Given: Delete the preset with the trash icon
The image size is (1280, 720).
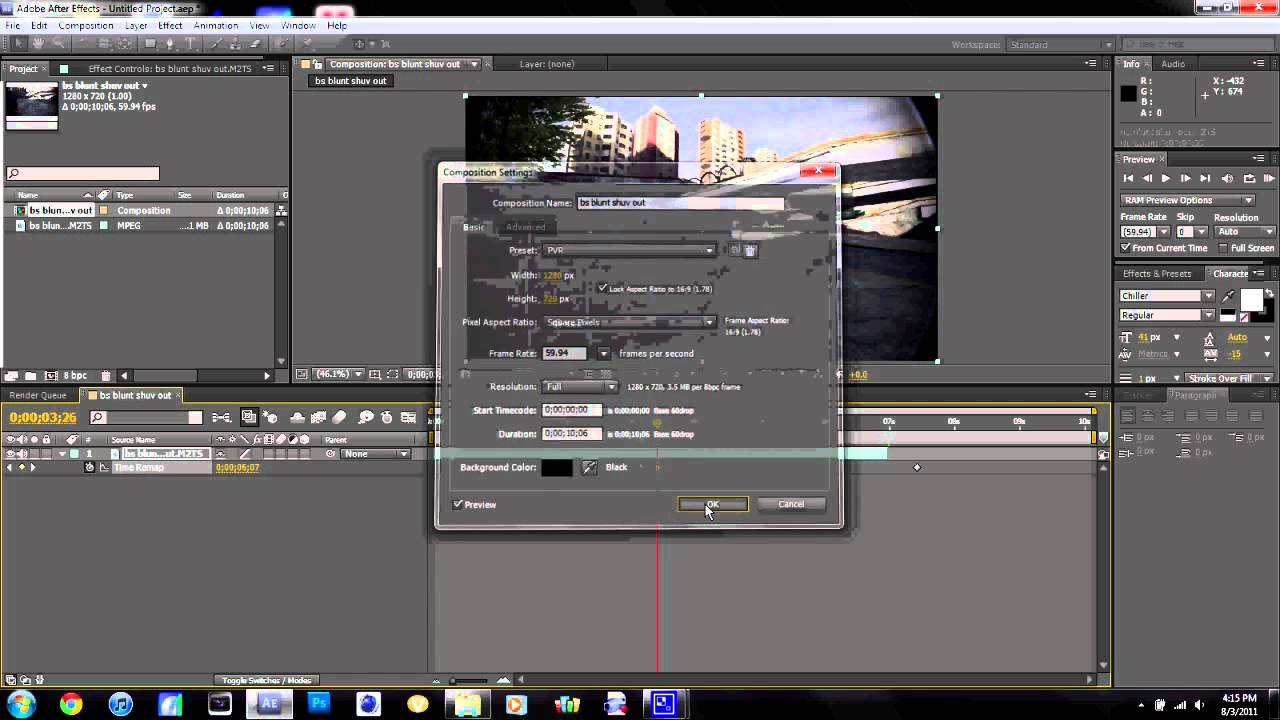Looking at the screenshot, I should pyautogui.click(x=750, y=251).
